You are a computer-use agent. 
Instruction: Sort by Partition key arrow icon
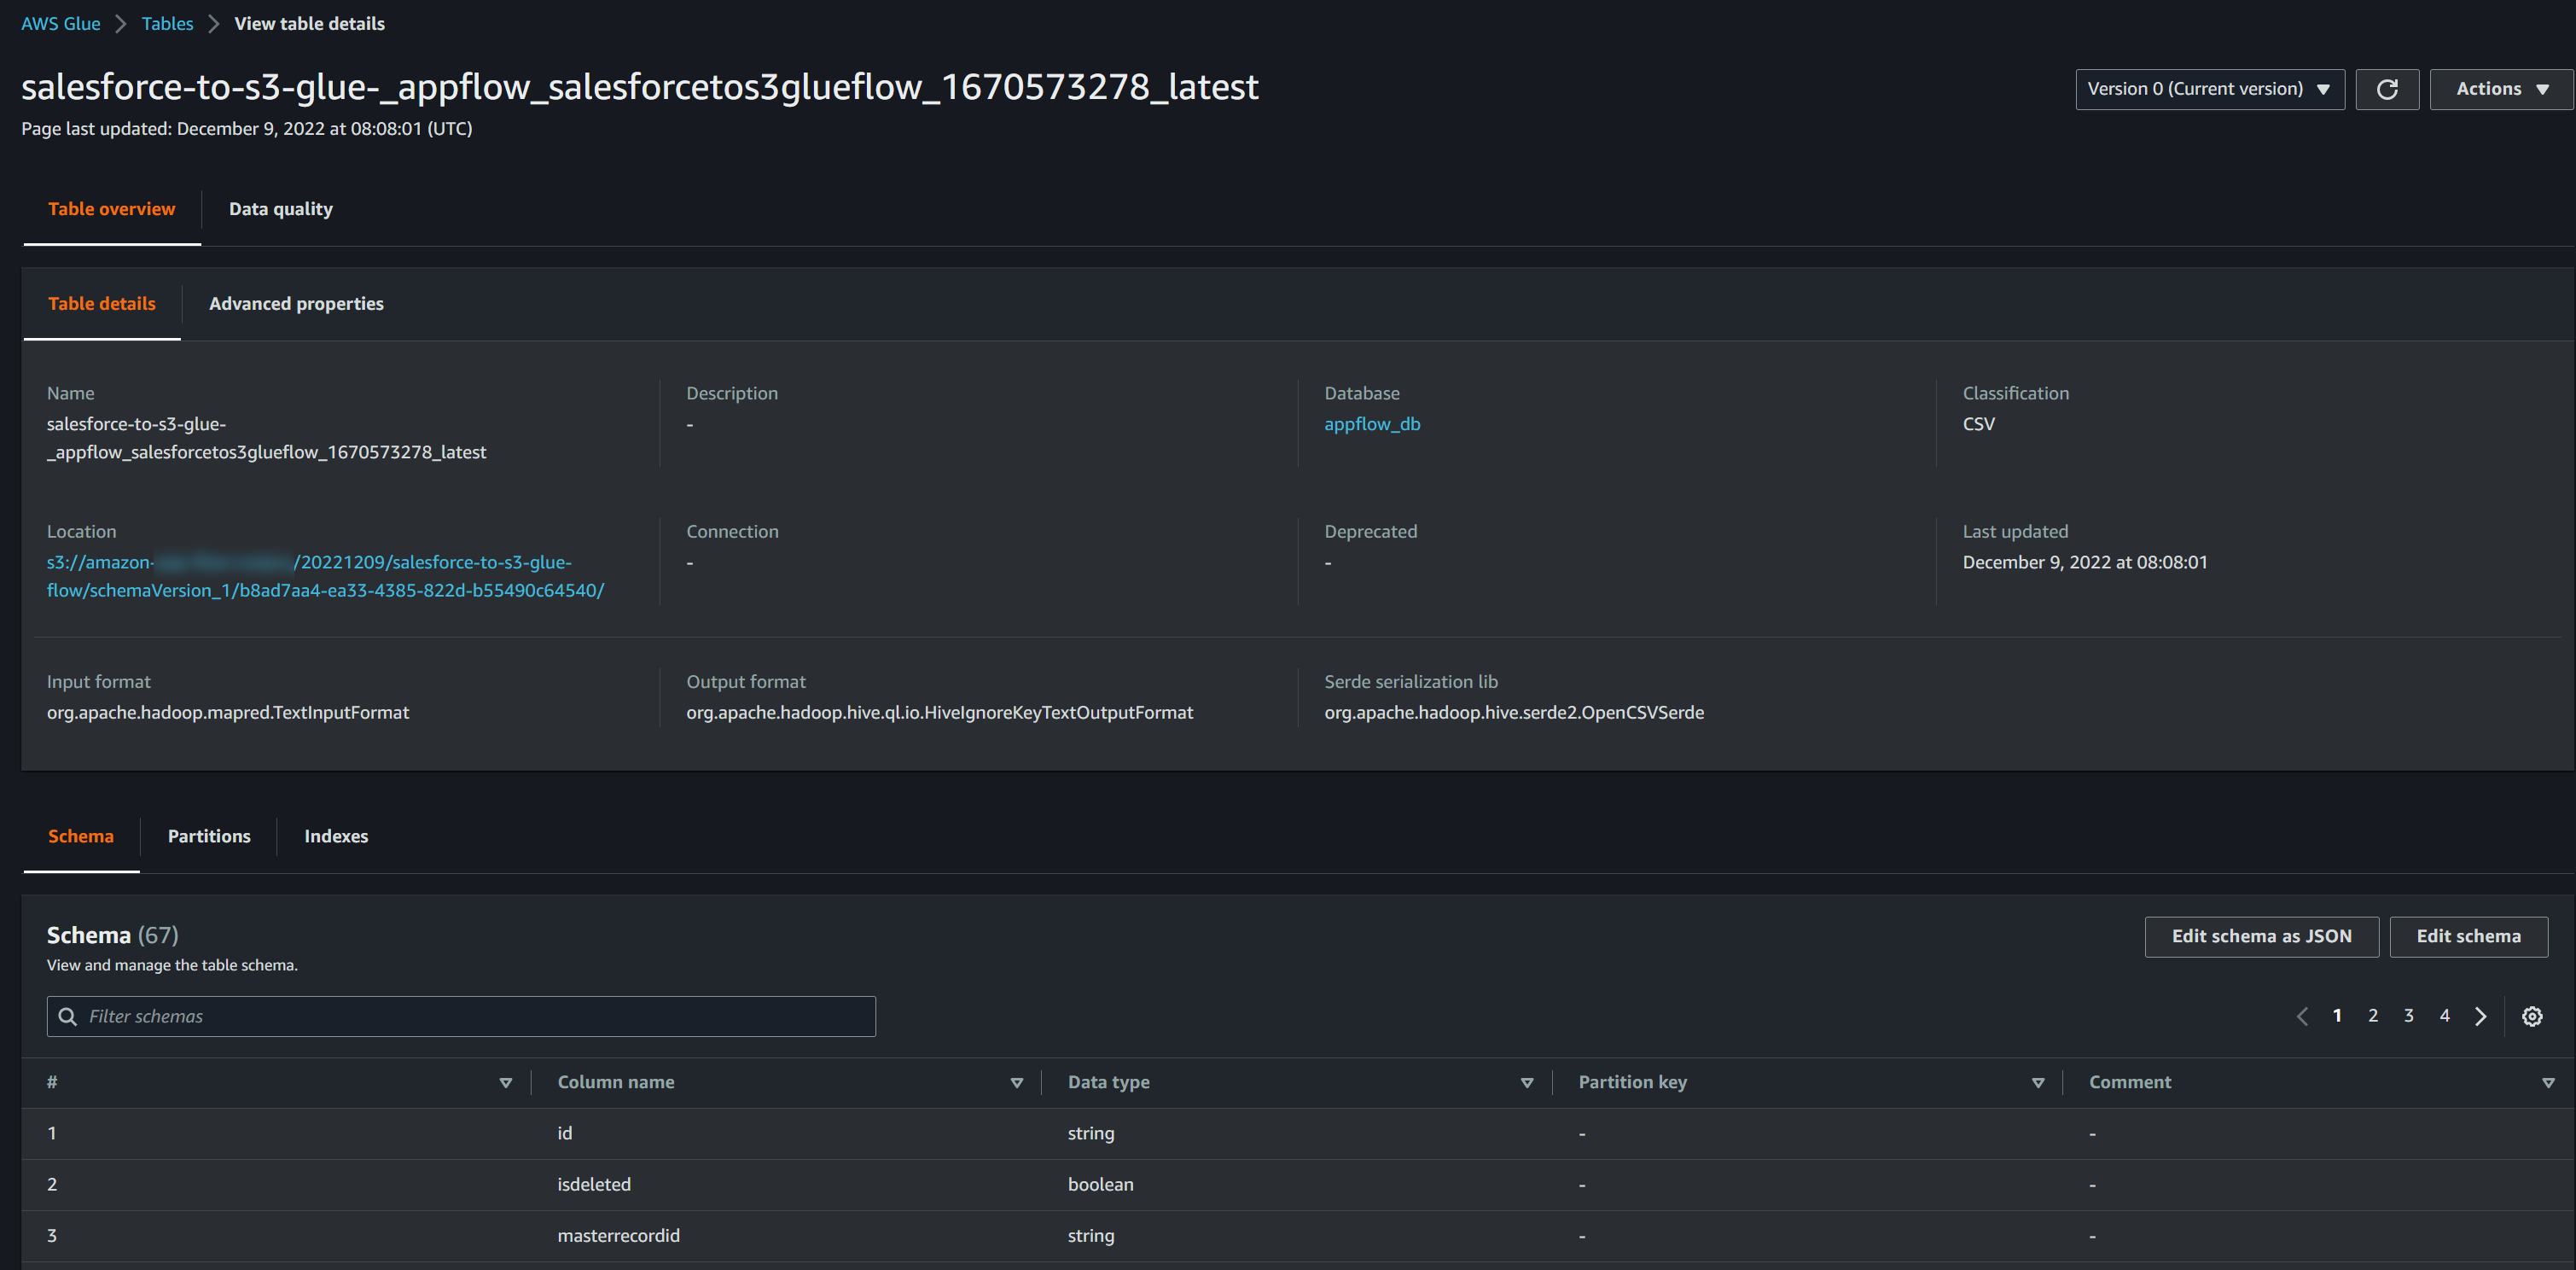click(2037, 1083)
